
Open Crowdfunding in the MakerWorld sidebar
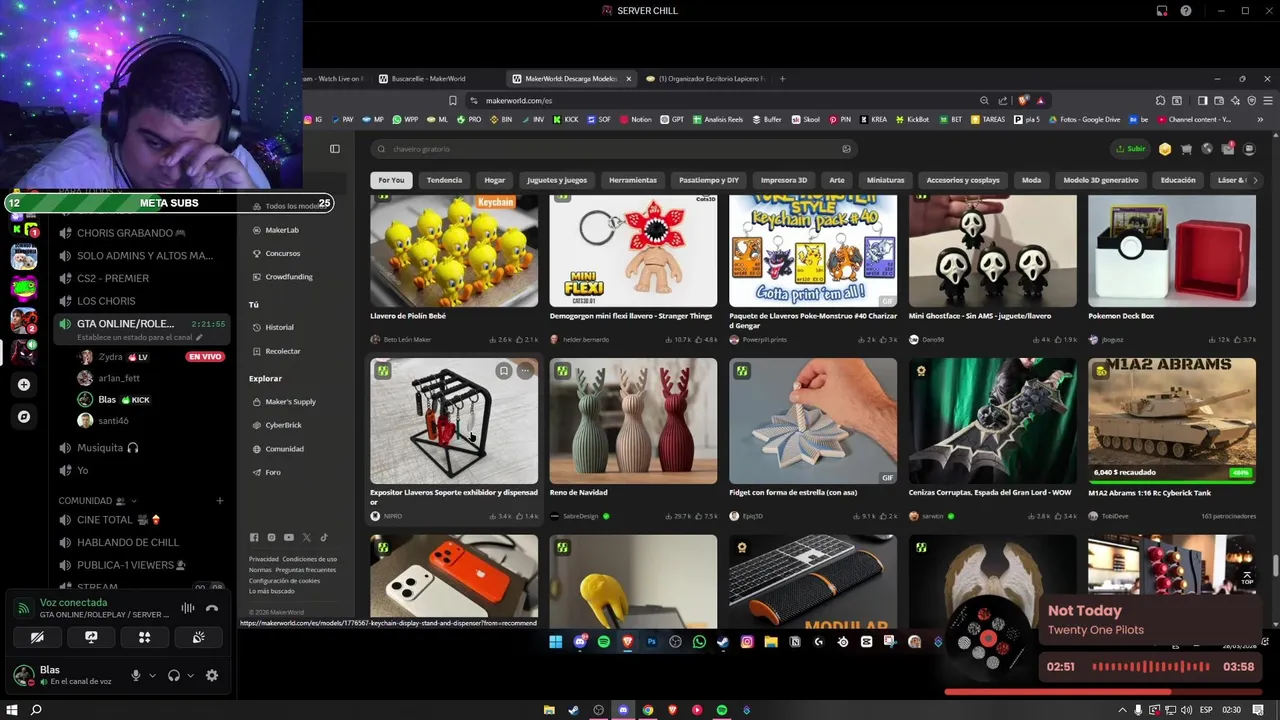288,277
